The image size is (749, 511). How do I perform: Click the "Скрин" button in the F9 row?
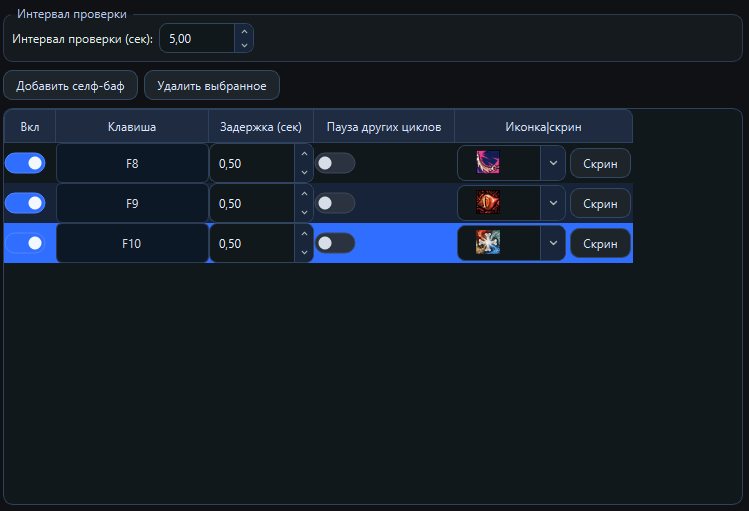(x=600, y=203)
